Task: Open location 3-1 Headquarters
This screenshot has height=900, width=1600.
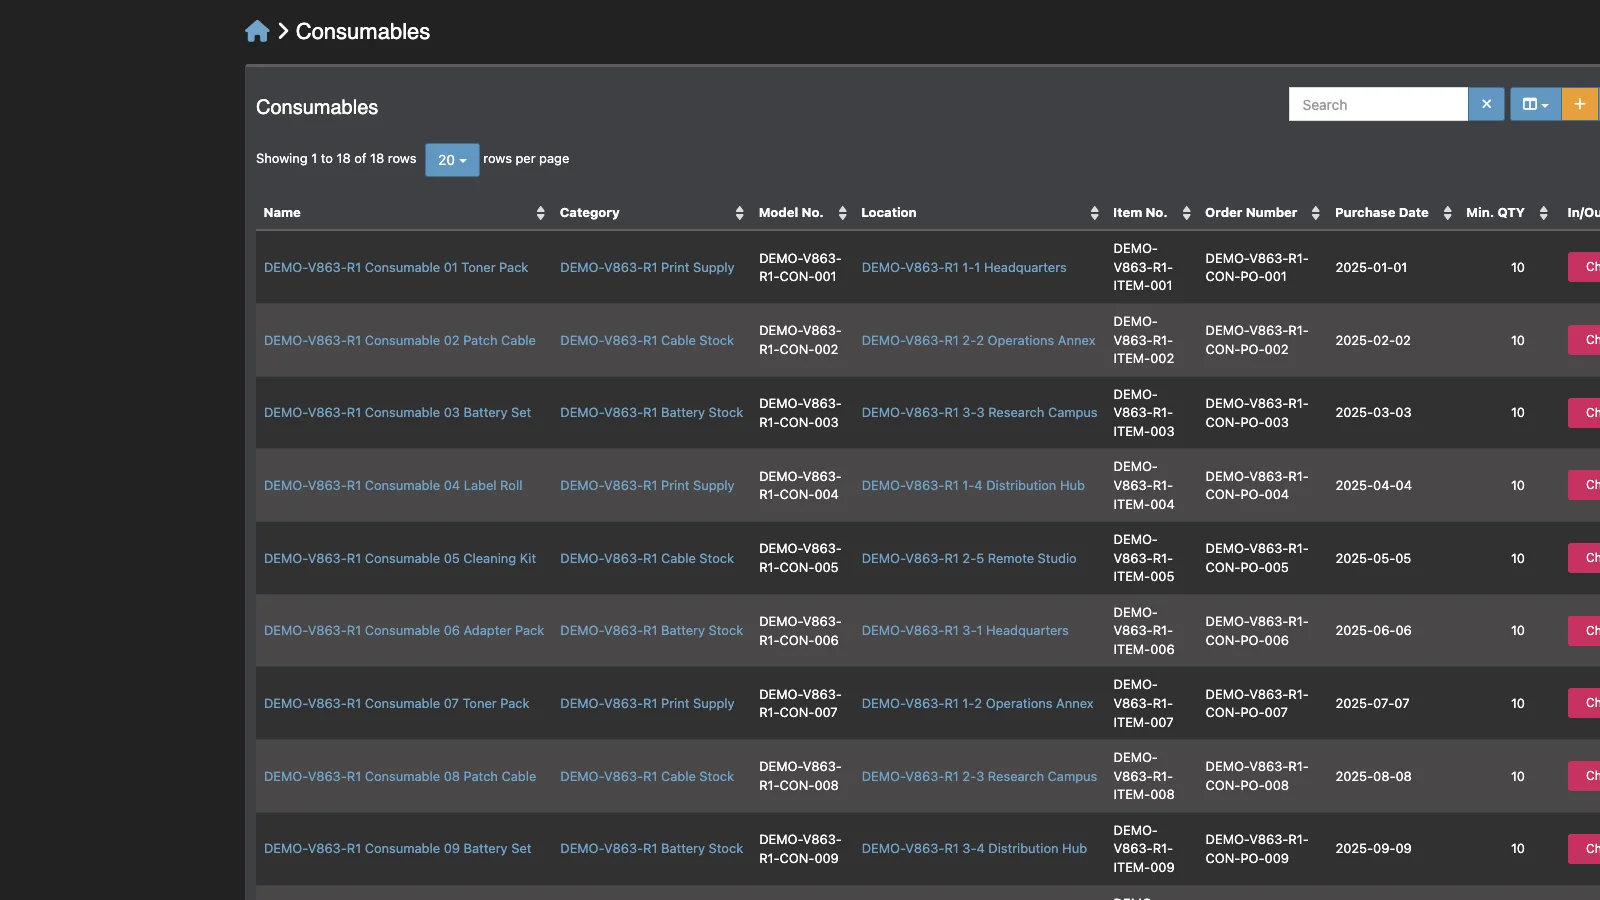Action: pyautogui.click(x=965, y=630)
